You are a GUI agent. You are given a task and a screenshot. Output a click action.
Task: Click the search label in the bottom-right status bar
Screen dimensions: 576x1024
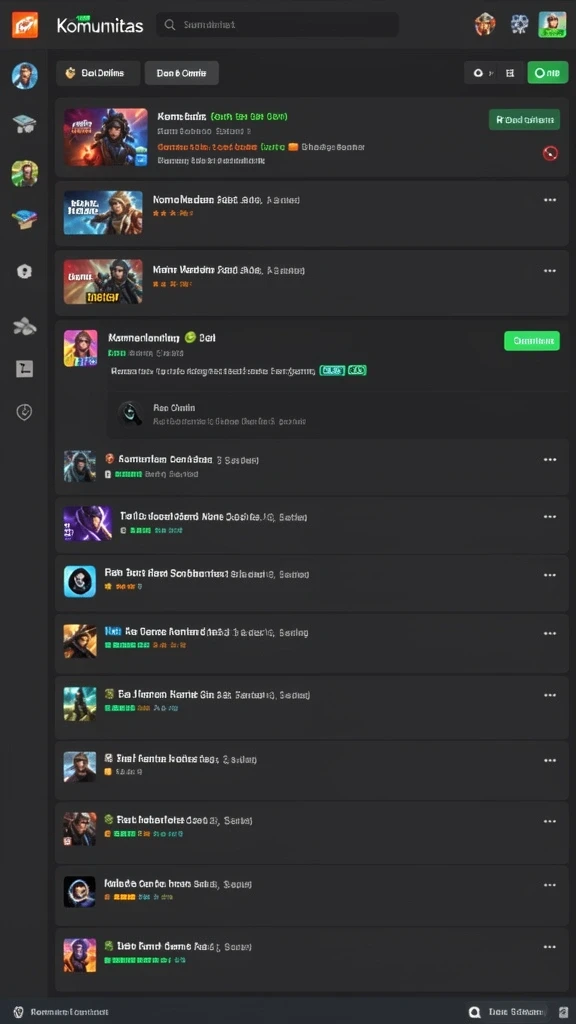click(x=516, y=1012)
